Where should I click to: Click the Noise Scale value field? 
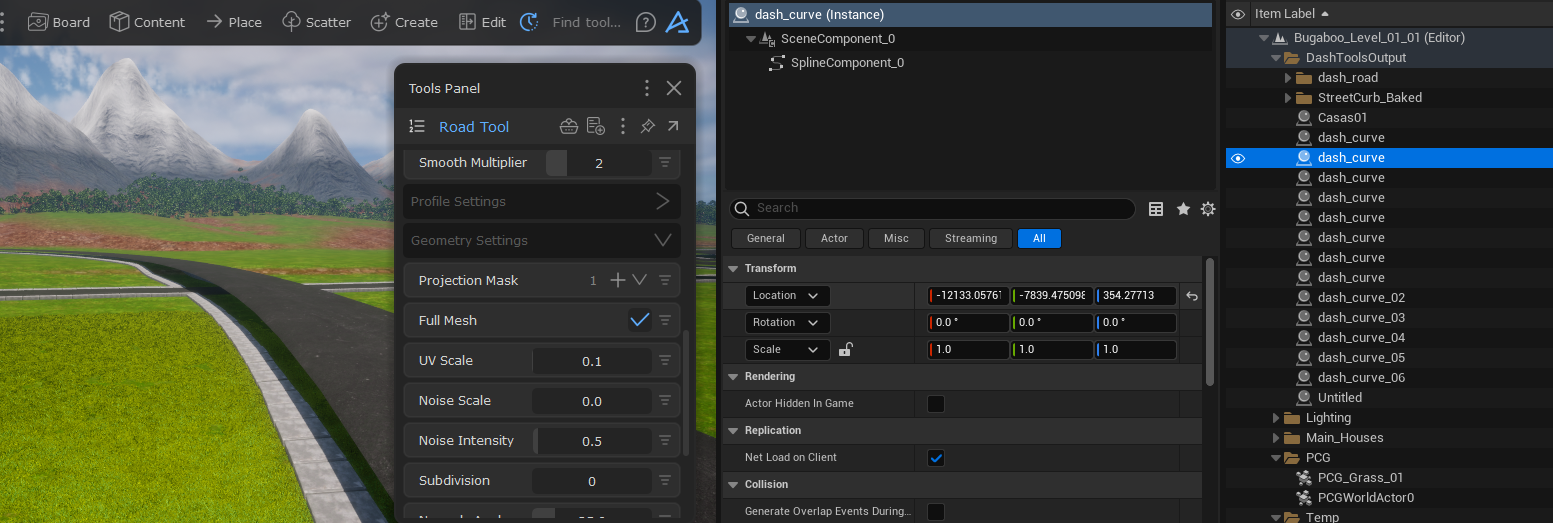[592, 400]
